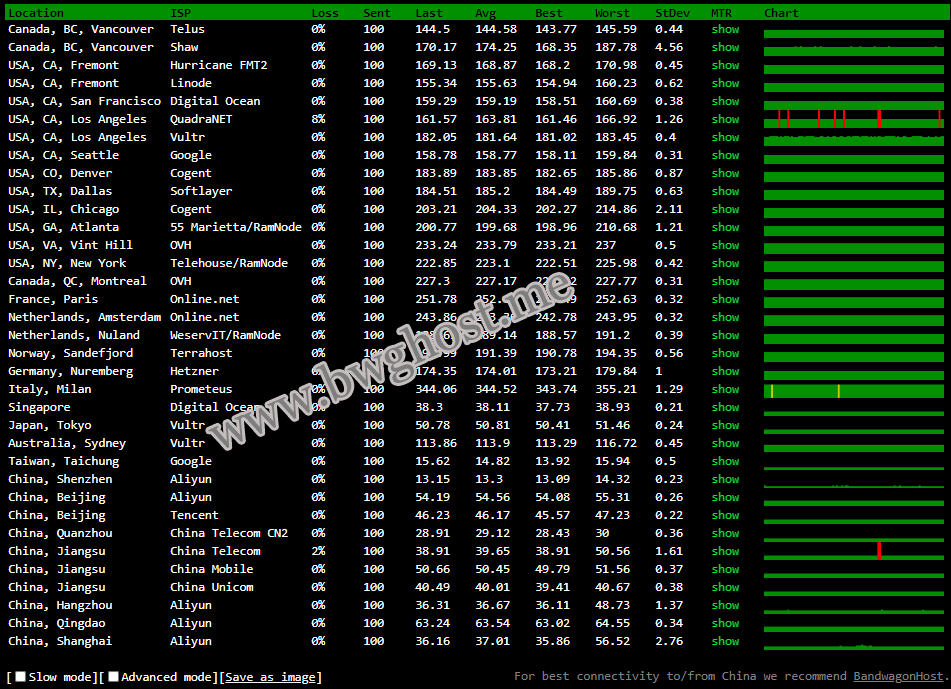The height and width of the screenshot is (689, 951).
Task: Open MTR for Sydney Vultr
Action: click(725, 443)
